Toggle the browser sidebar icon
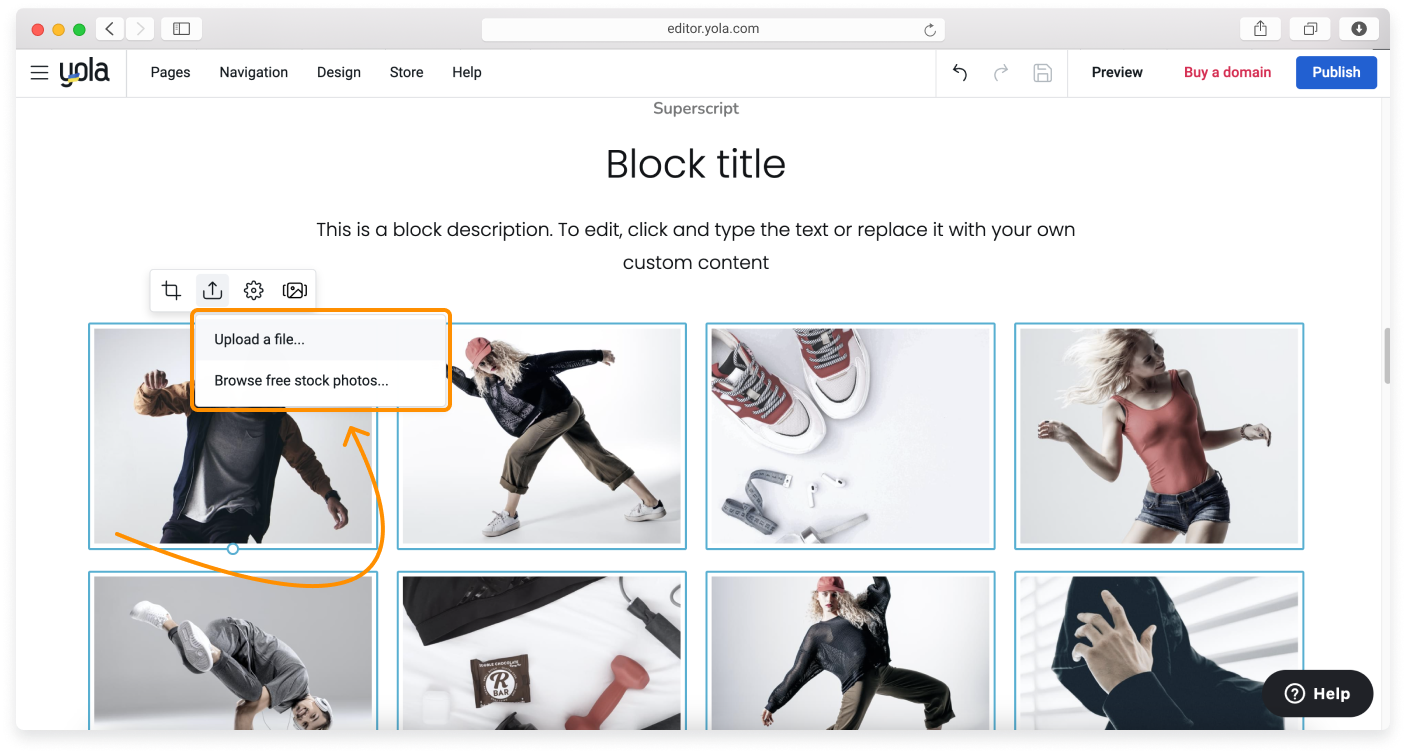 coord(181,28)
